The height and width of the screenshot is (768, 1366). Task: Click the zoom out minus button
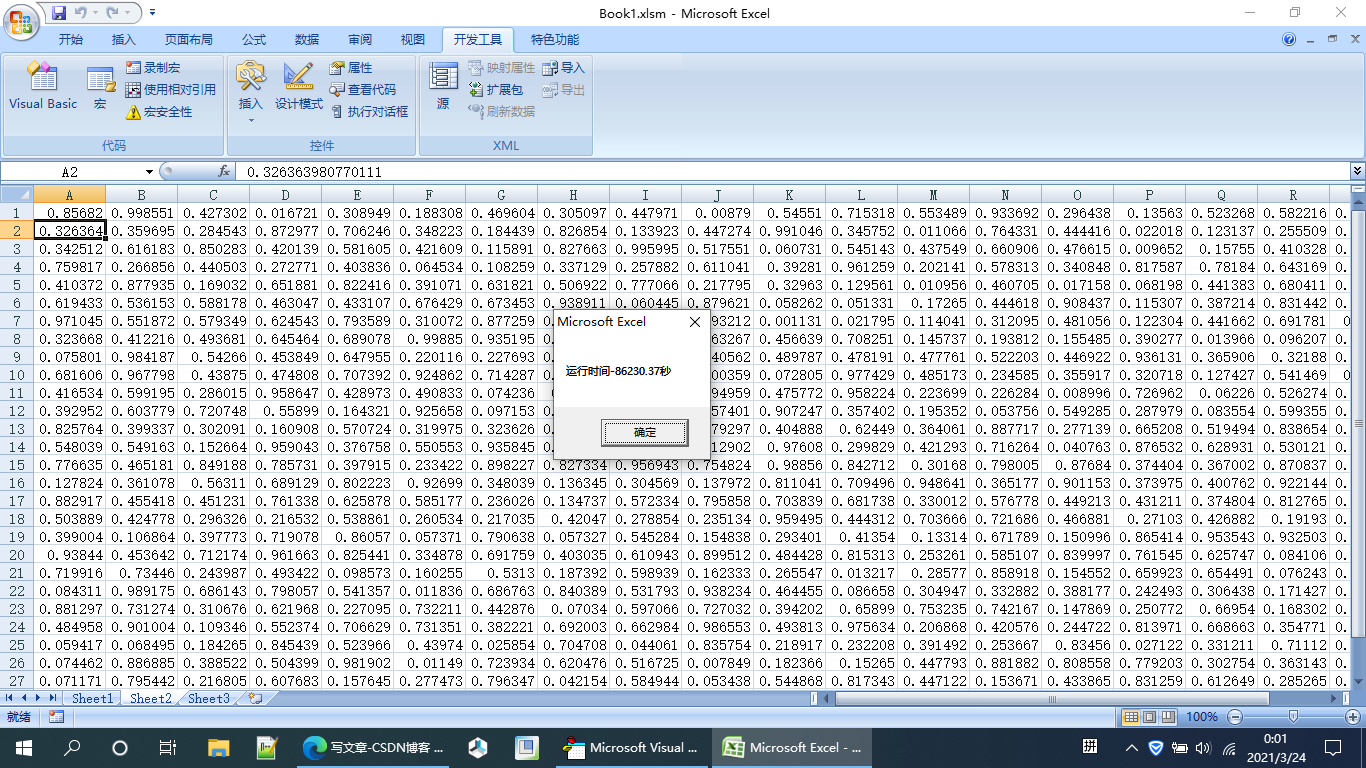pyautogui.click(x=1235, y=717)
